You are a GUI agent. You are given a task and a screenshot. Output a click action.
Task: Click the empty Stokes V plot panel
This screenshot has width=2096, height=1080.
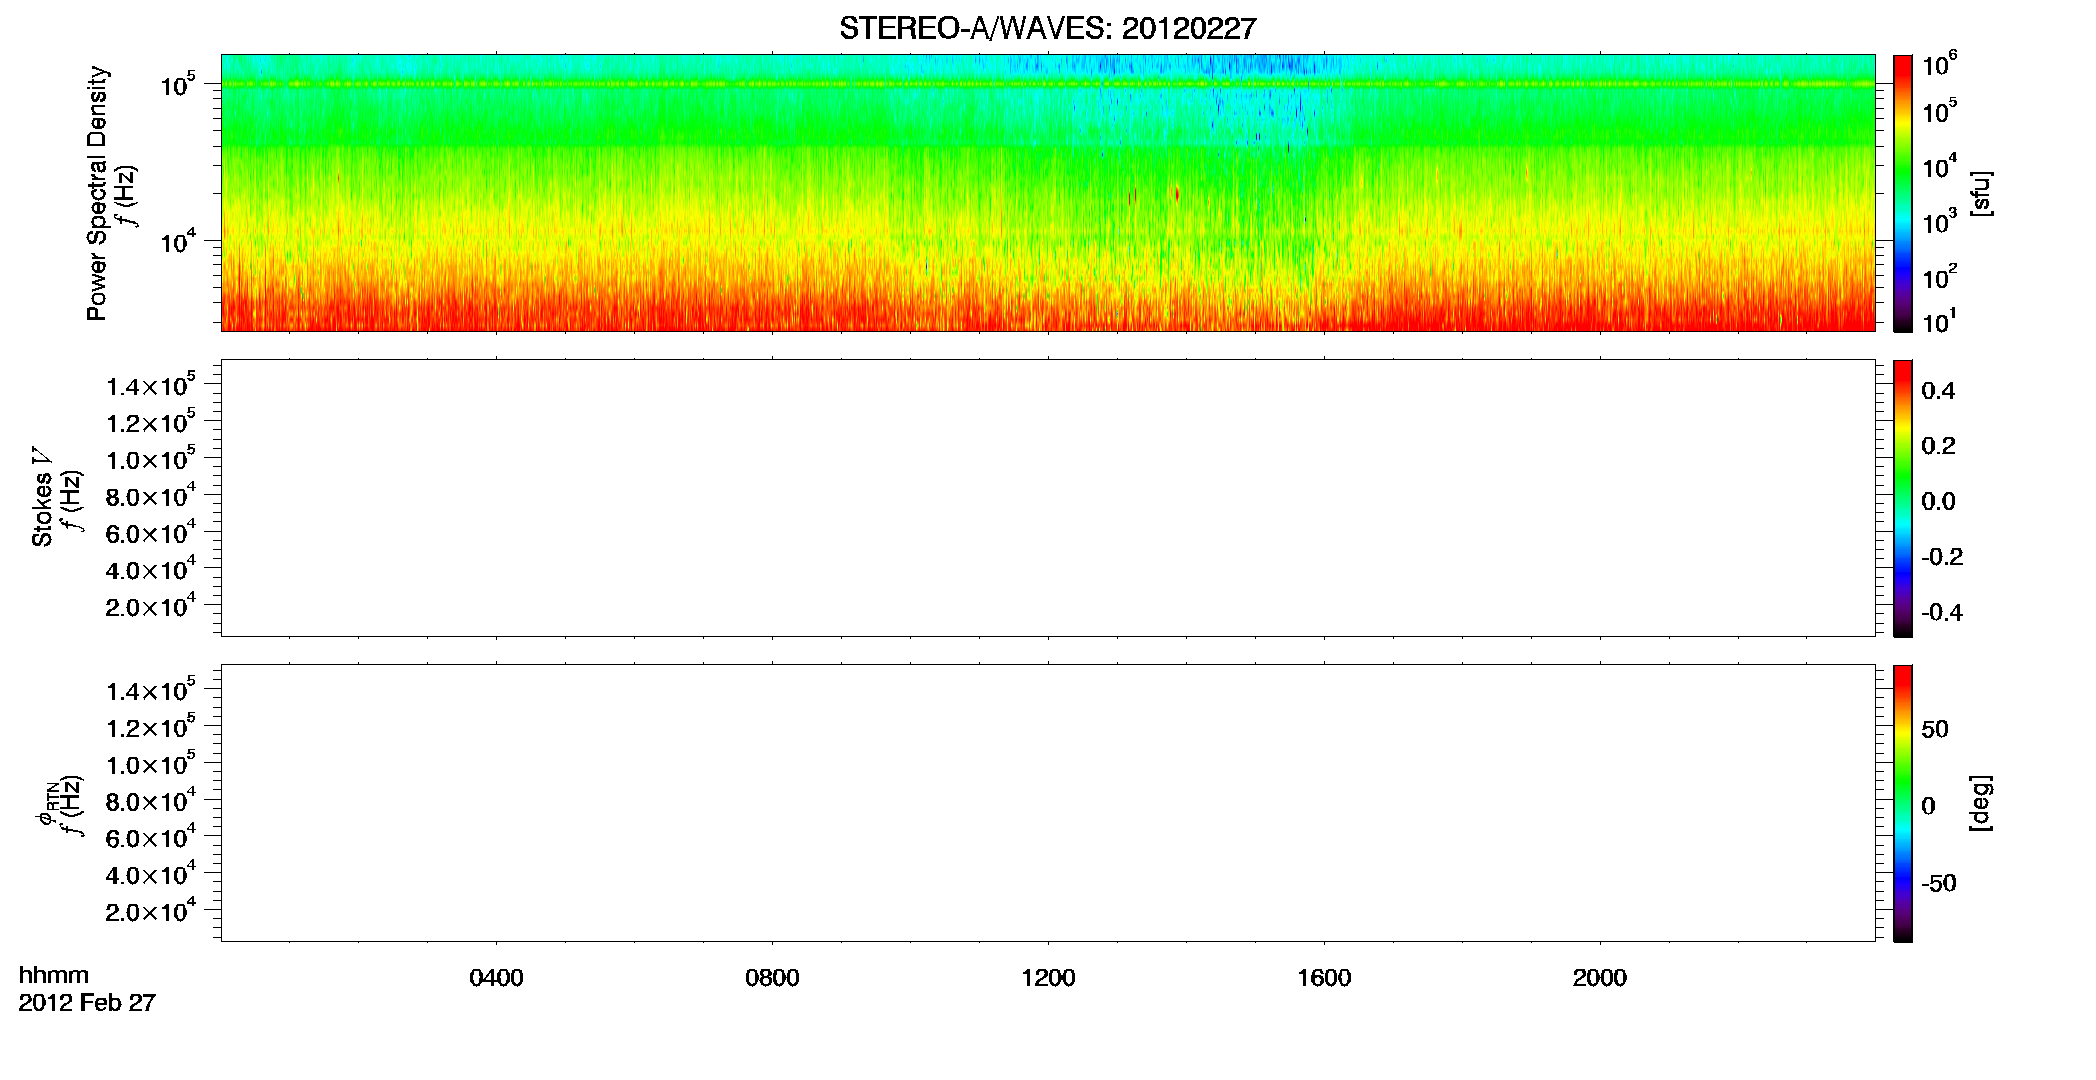(x=1048, y=498)
